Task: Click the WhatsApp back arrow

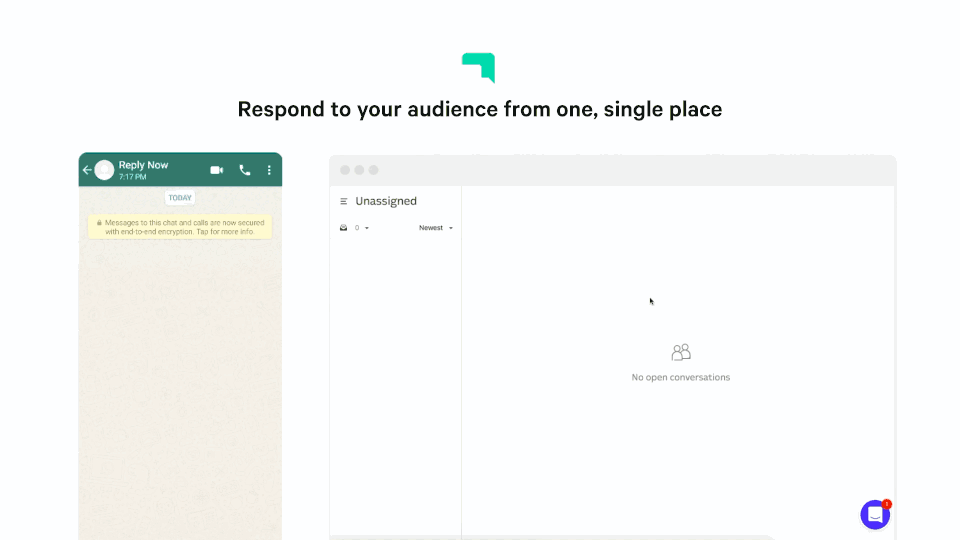Action: point(87,170)
